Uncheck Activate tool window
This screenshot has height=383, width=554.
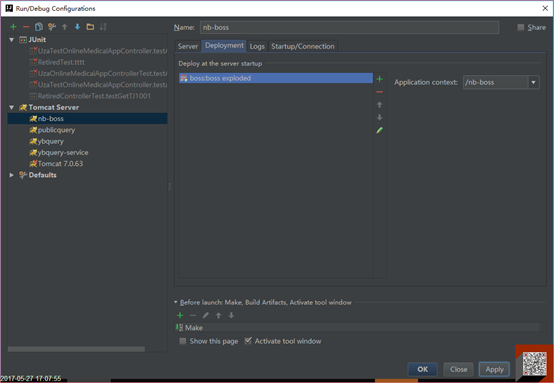click(248, 341)
